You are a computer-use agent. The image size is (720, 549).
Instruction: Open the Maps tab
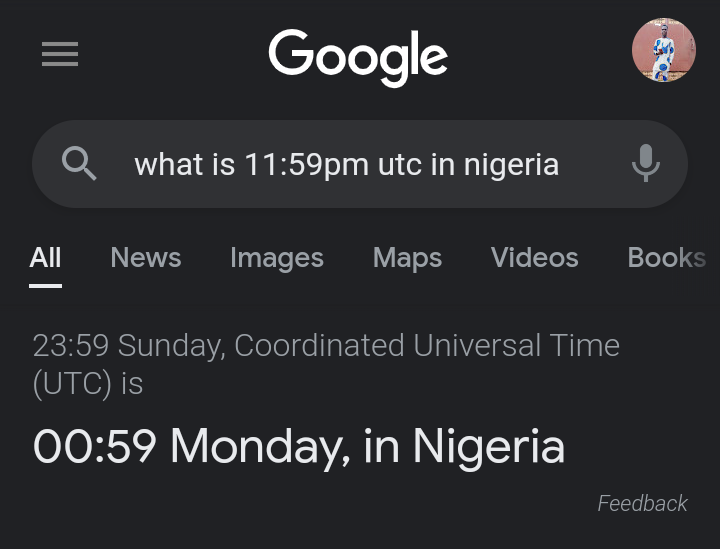coord(407,258)
